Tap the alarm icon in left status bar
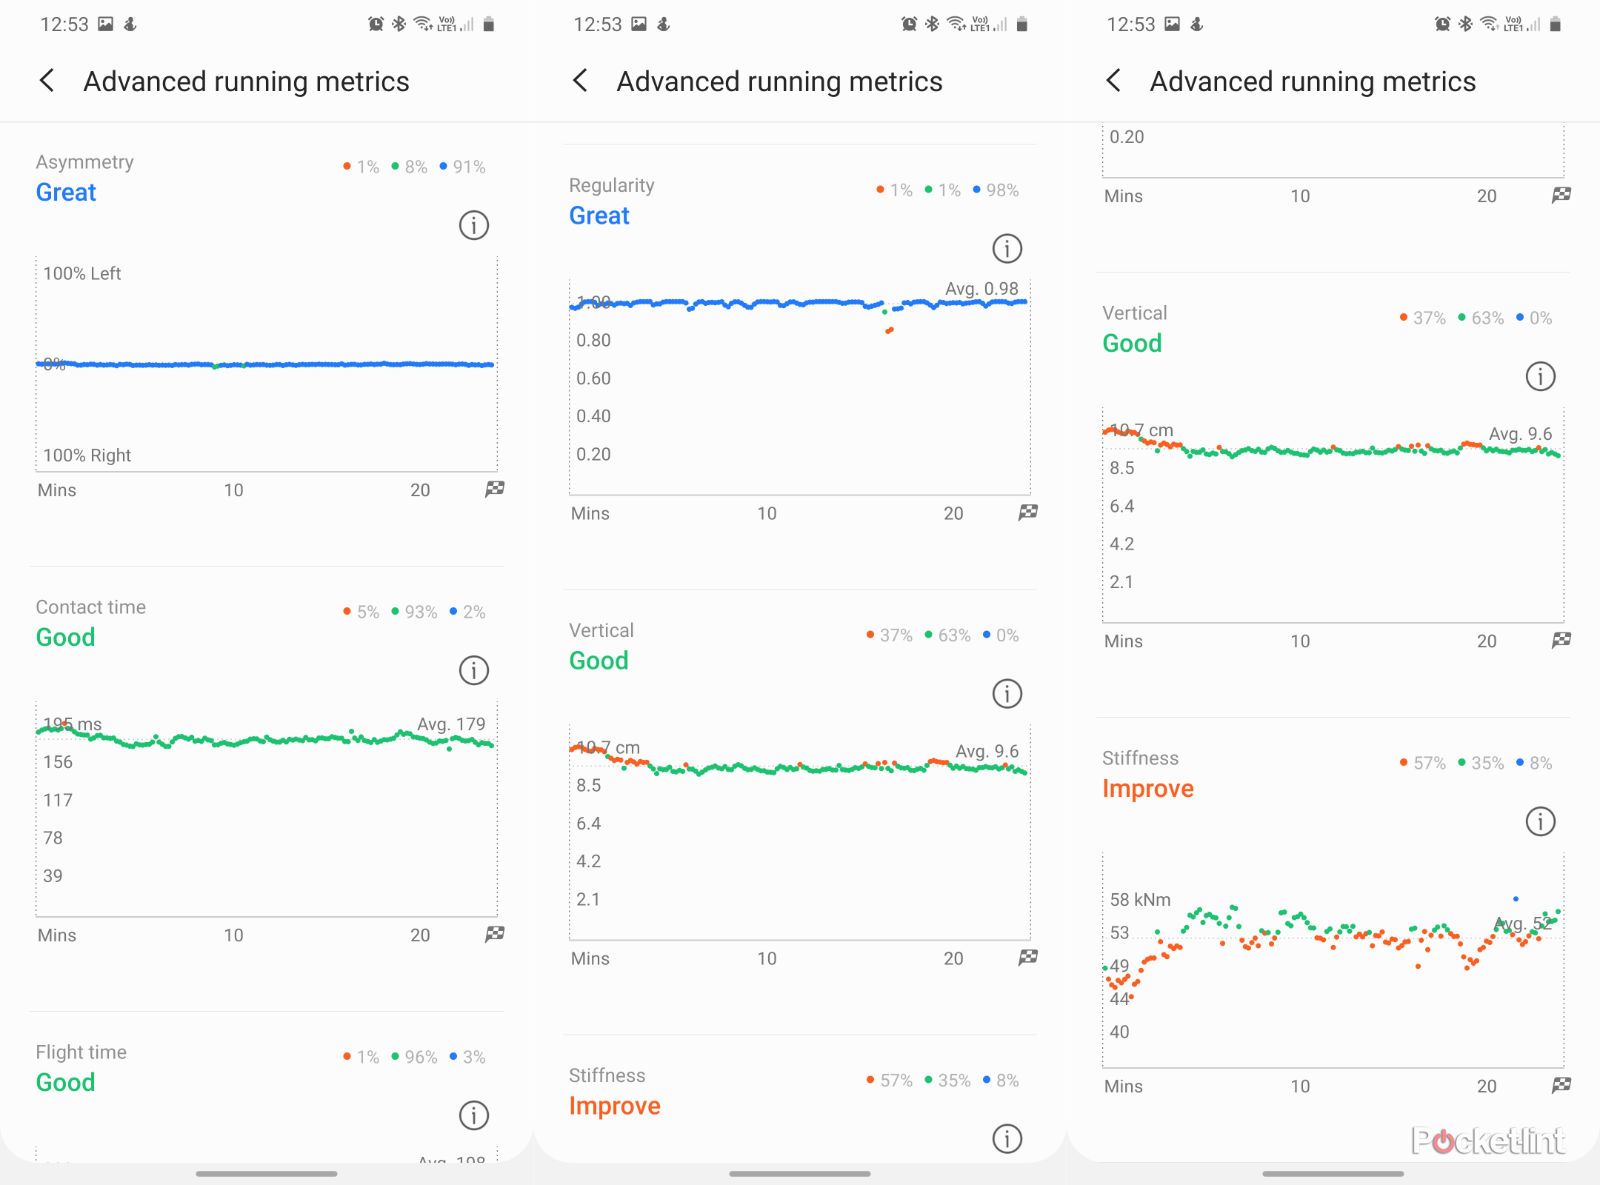Screen dimensions: 1600x1185 pos(376,24)
